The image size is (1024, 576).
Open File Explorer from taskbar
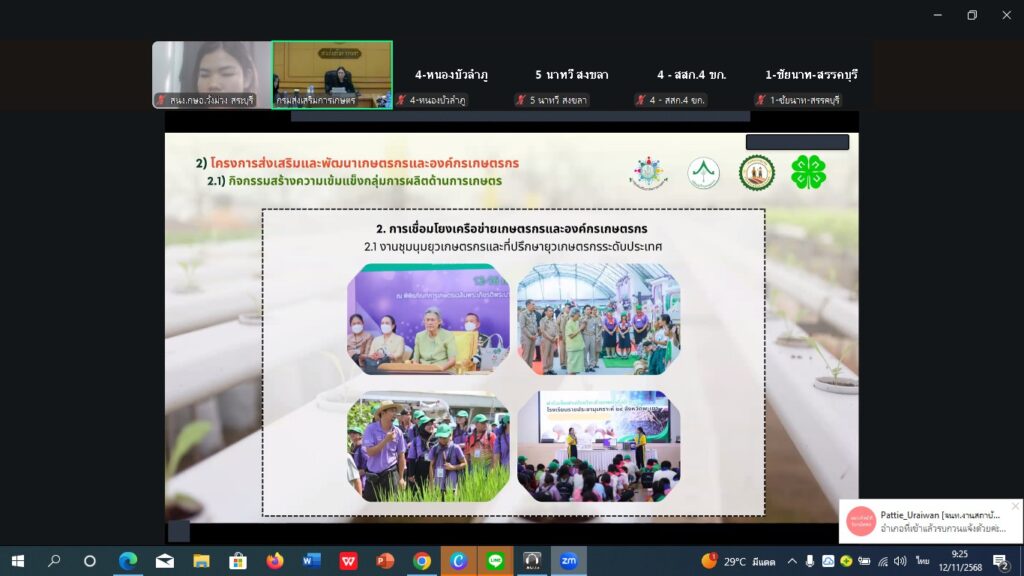tap(201, 561)
